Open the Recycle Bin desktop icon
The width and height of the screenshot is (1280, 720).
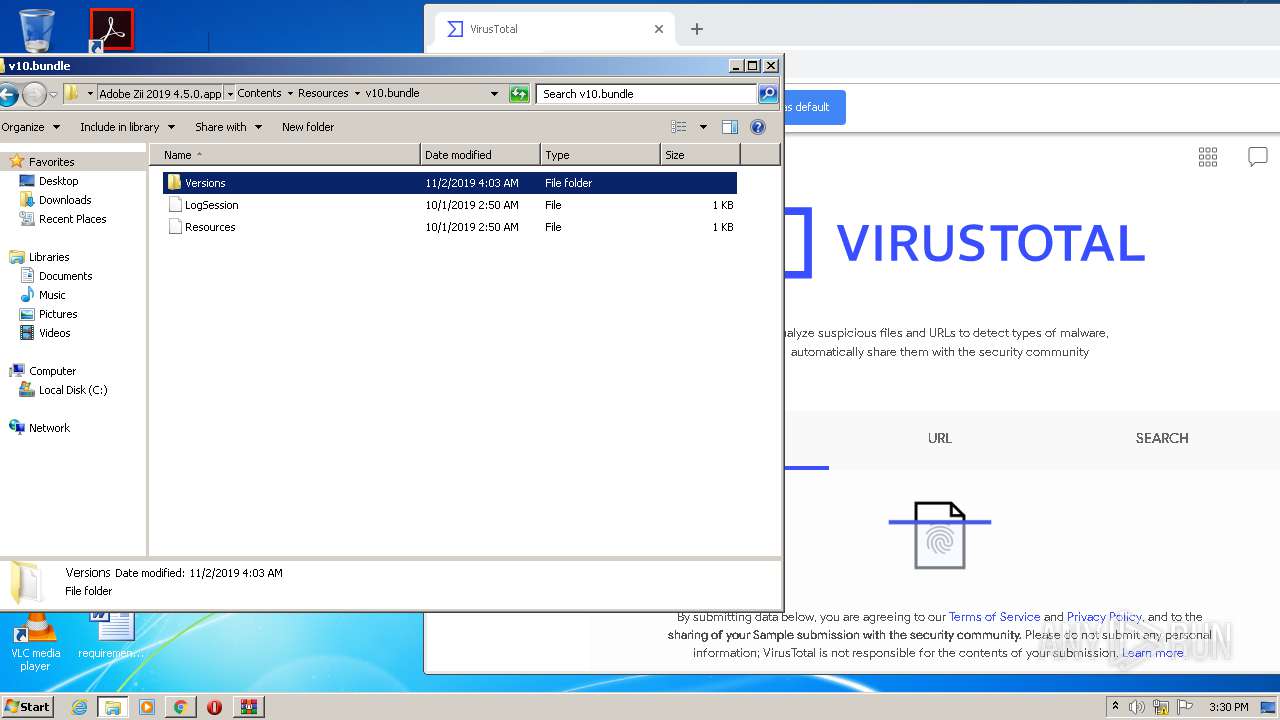coord(37,30)
